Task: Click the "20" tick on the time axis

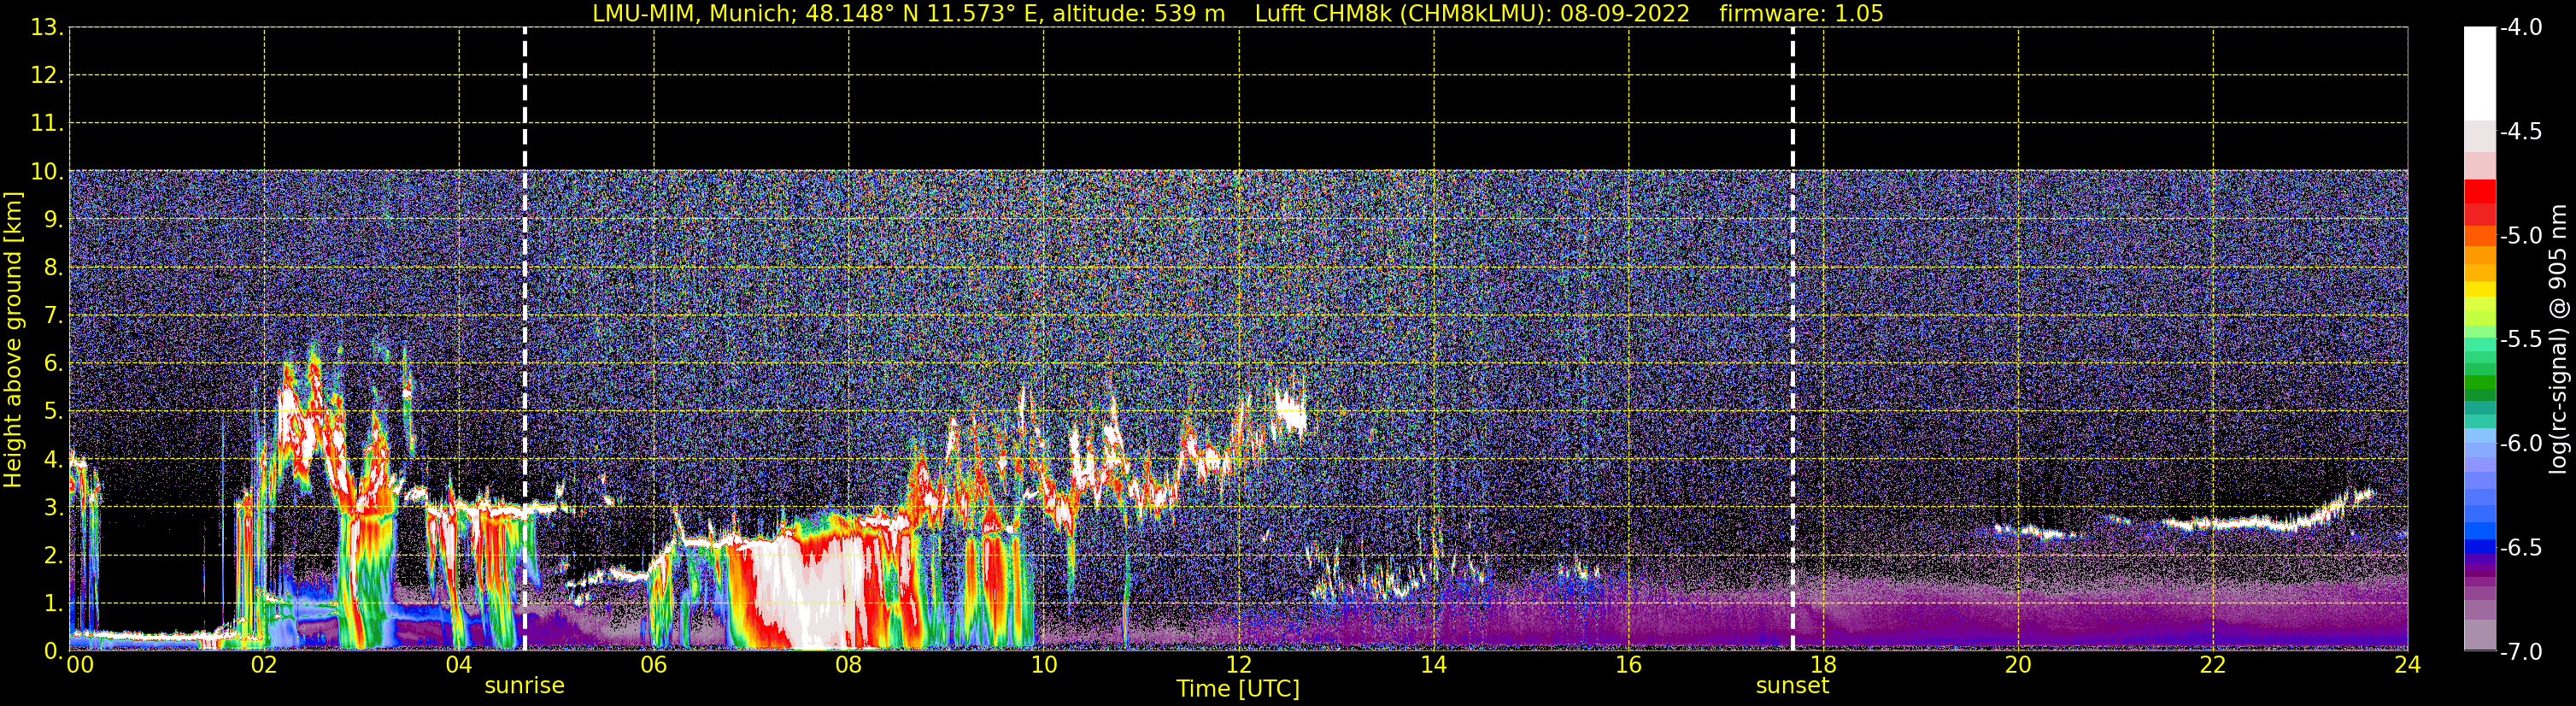Action: [x=2018, y=665]
